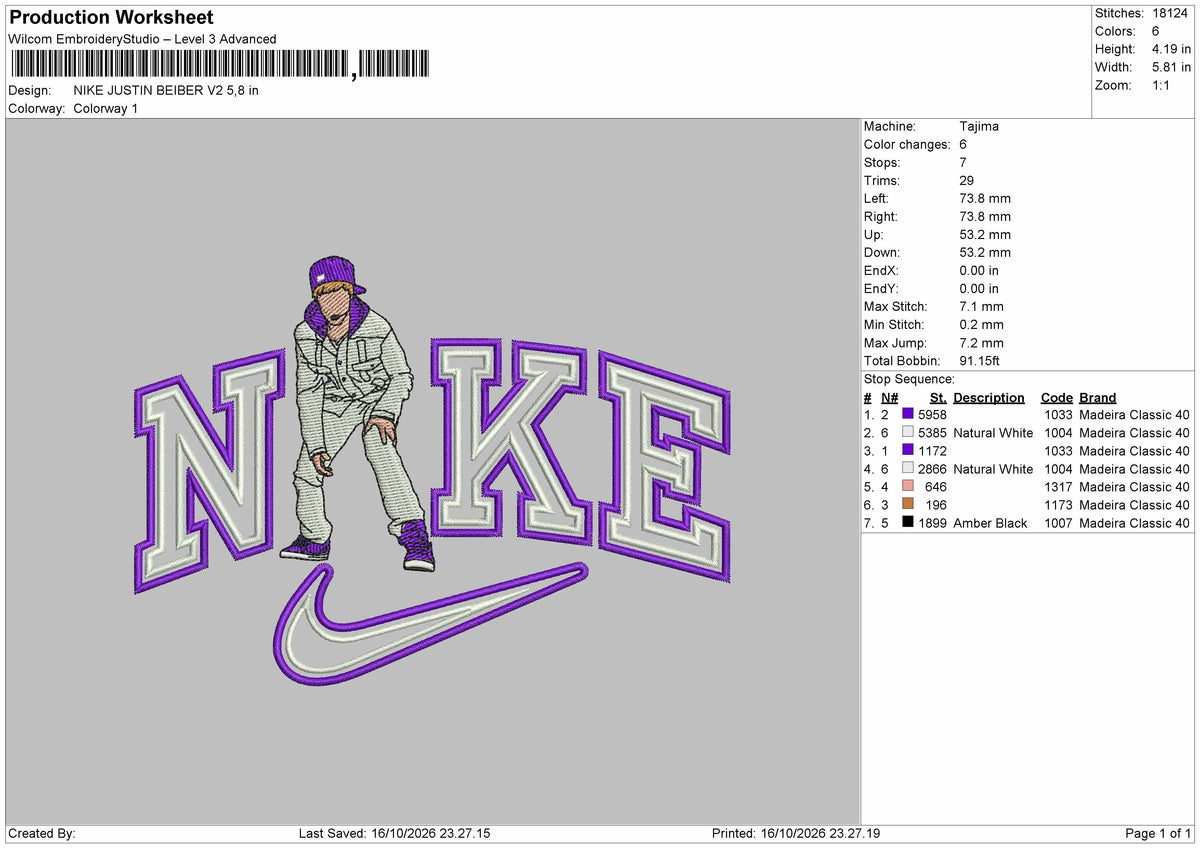Click the Max Stitch value 7.1 mm

pos(981,306)
